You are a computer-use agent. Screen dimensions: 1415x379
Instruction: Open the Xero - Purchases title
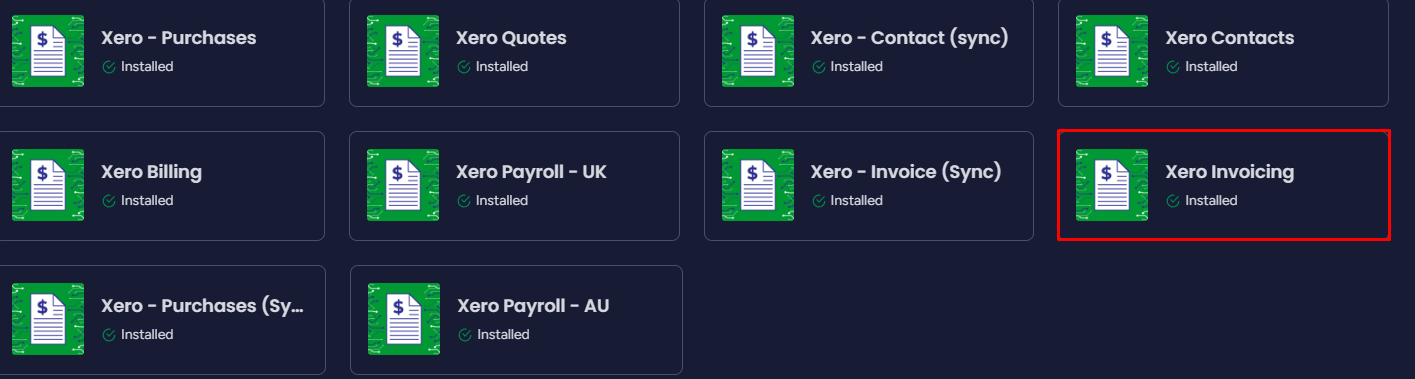point(179,38)
